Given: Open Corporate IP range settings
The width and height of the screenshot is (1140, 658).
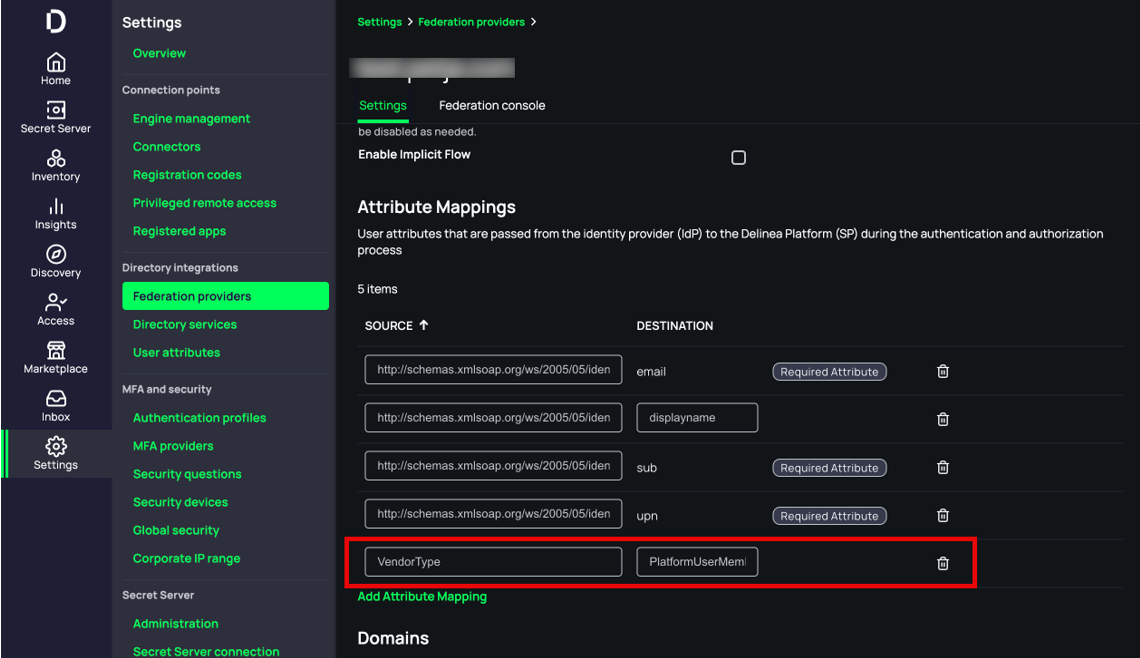Looking at the screenshot, I should tap(186, 558).
